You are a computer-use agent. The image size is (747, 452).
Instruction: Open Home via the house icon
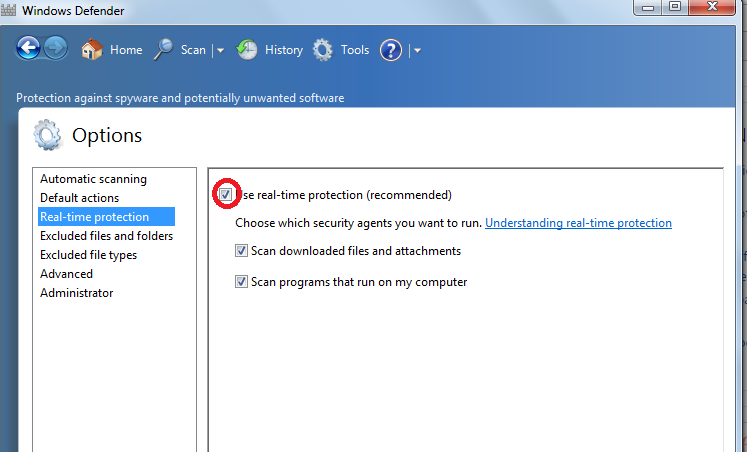click(92, 50)
